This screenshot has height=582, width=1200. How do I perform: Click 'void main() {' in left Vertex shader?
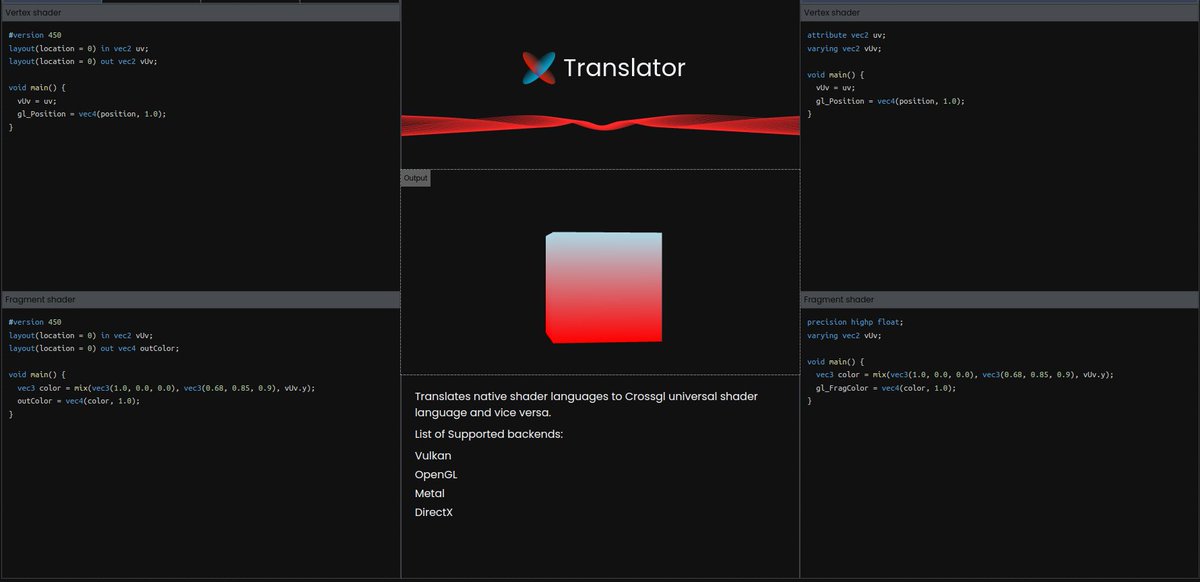pyautogui.click(x=37, y=88)
